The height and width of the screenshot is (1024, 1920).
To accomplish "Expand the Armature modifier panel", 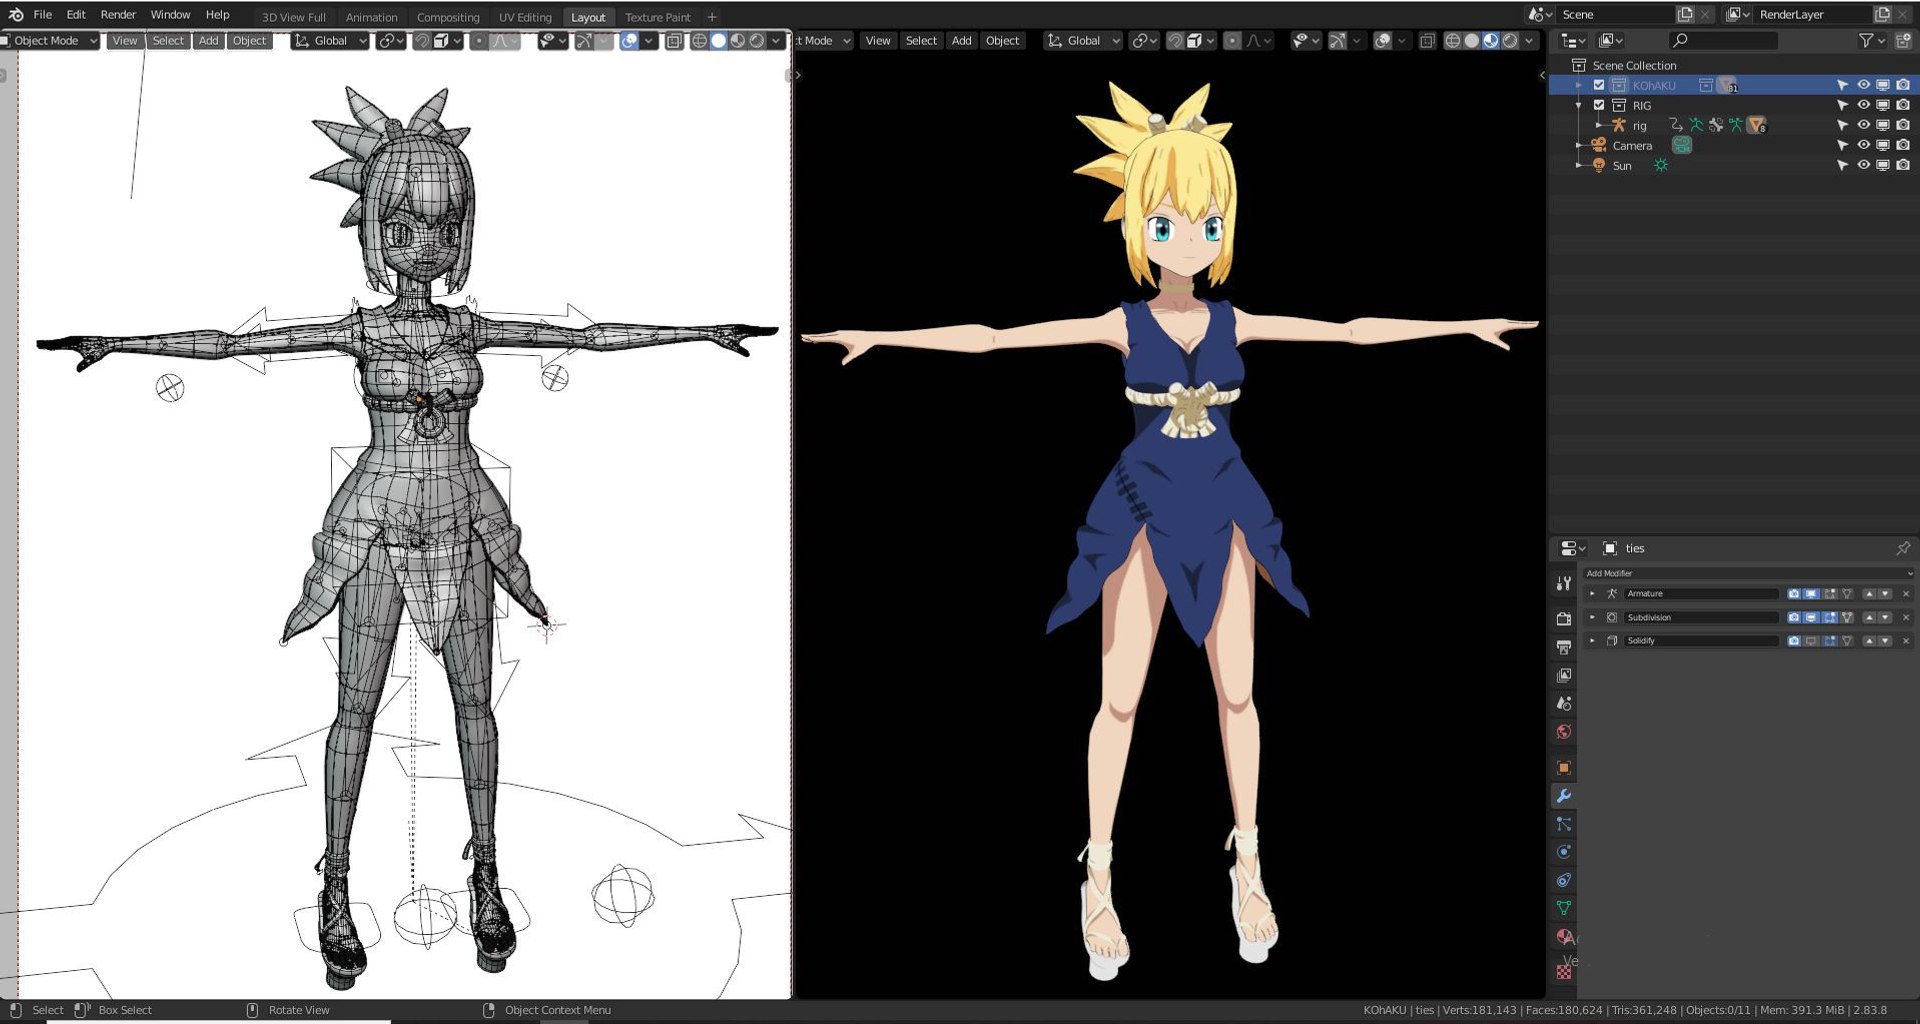I will 1593,593.
